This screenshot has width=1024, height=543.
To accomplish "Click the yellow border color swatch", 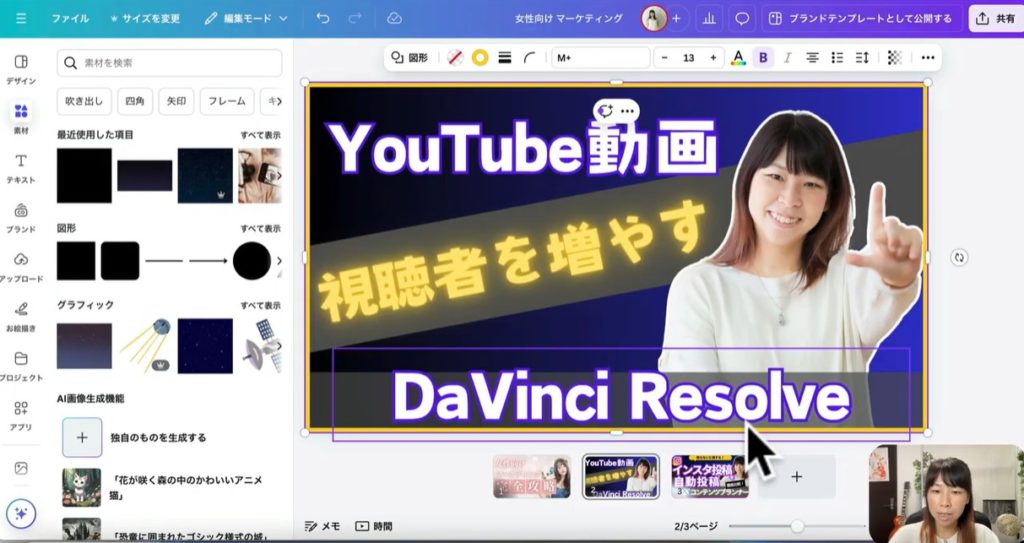I will pyautogui.click(x=480, y=58).
